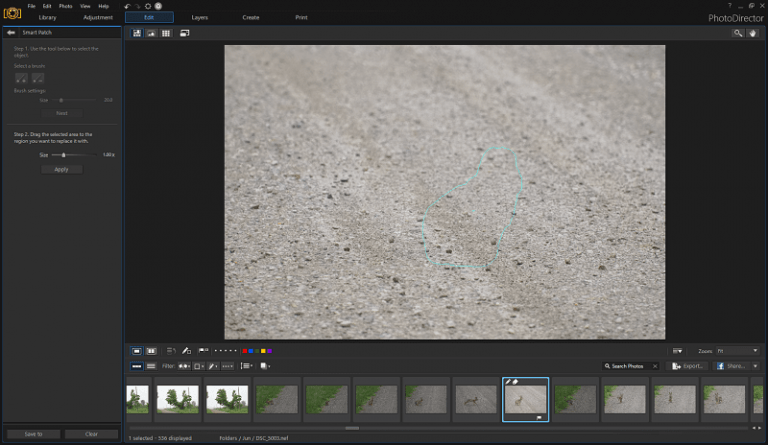The image size is (768, 445).
Task: Enable compare two photos view
Action: [151, 351]
